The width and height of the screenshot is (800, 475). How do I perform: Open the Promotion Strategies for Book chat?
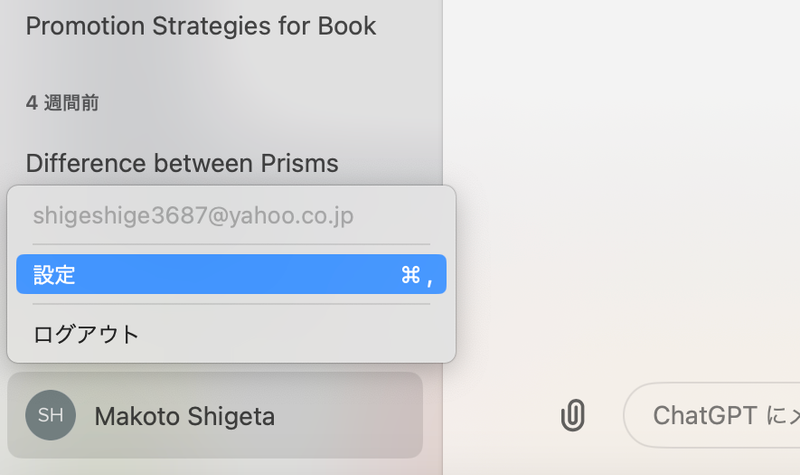pyautogui.click(x=201, y=26)
